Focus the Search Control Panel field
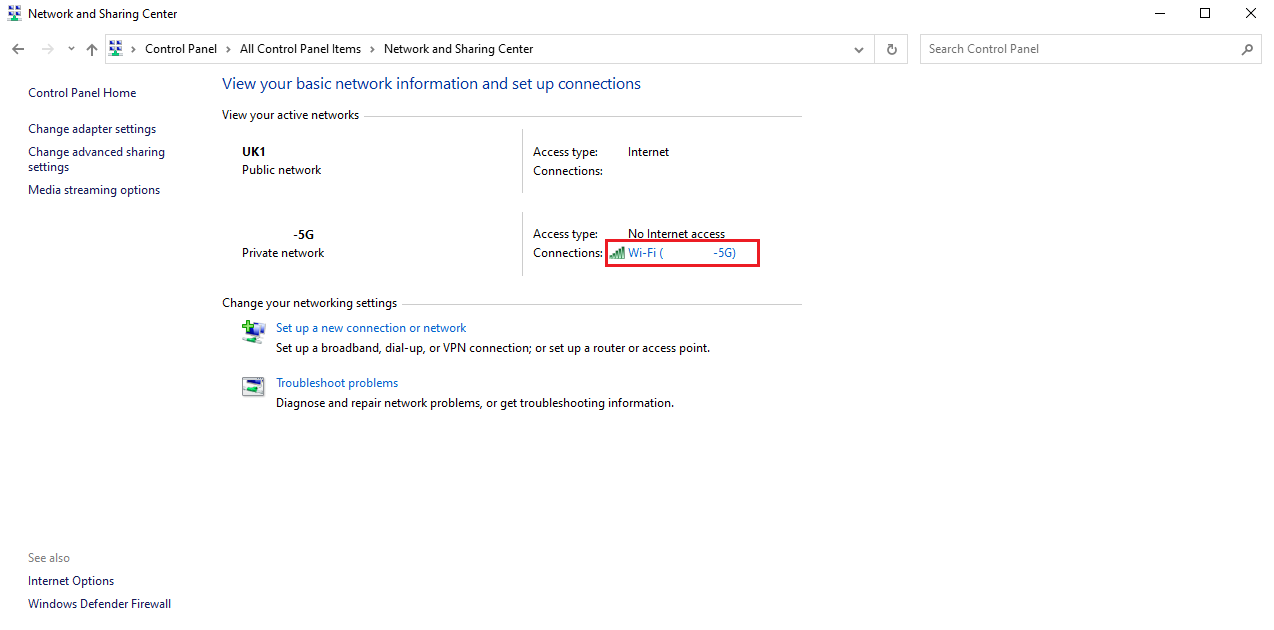1274x630 pixels. [x=1080, y=49]
